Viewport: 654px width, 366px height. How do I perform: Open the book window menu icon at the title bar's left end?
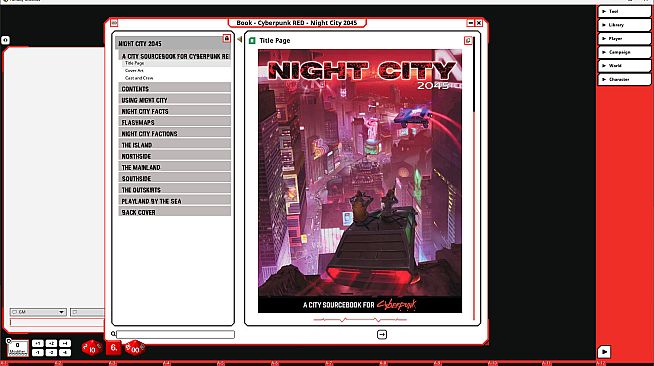114,23
